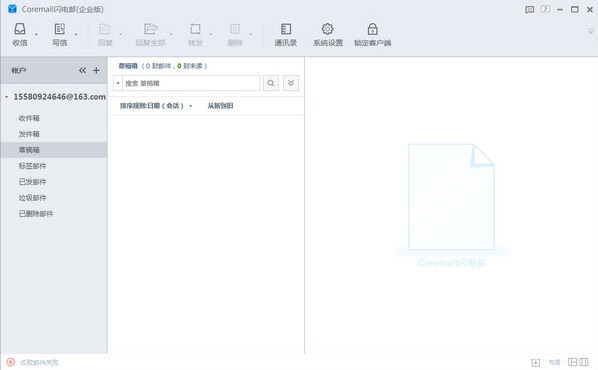Click the greyed 删除 delete trash icon

235,29
